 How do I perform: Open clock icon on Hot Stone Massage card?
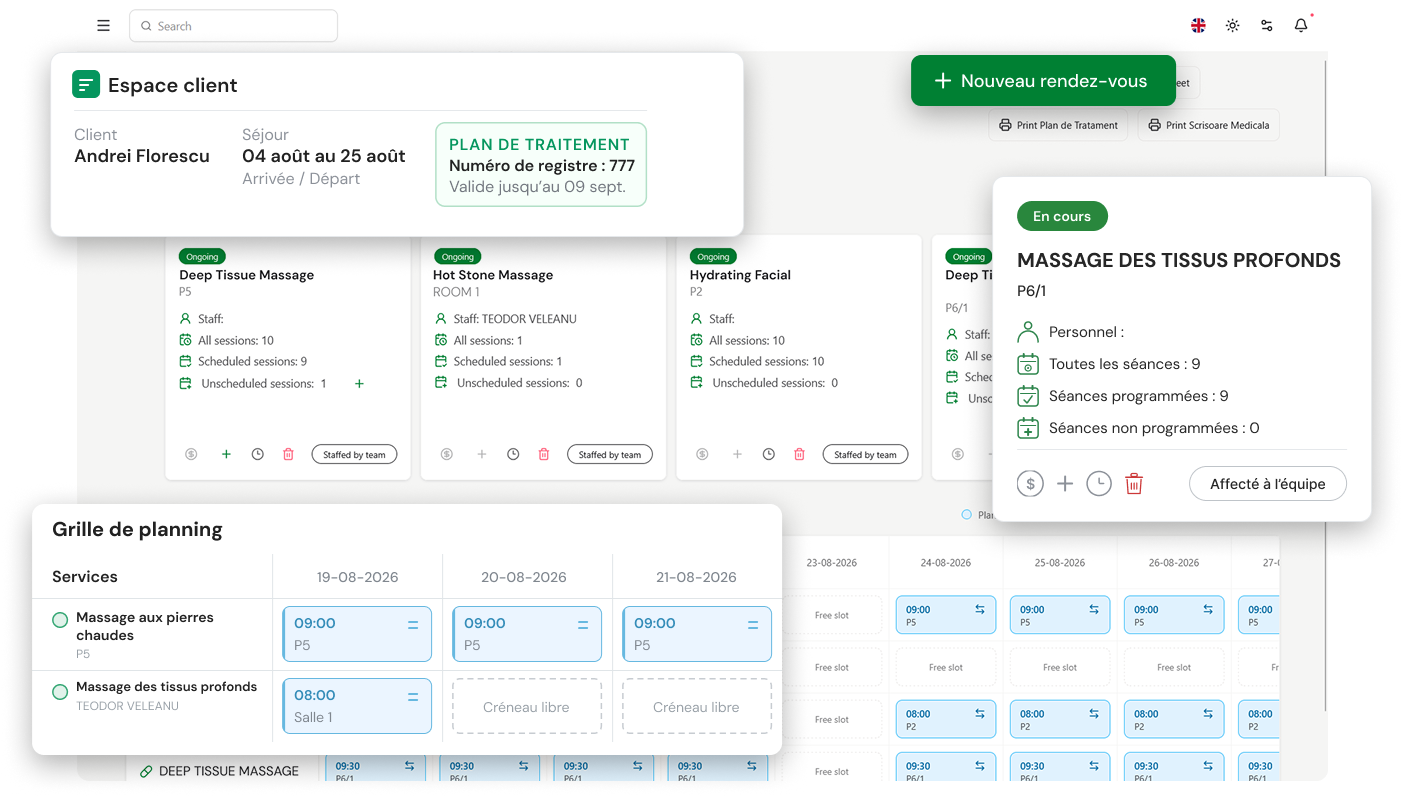[513, 454]
